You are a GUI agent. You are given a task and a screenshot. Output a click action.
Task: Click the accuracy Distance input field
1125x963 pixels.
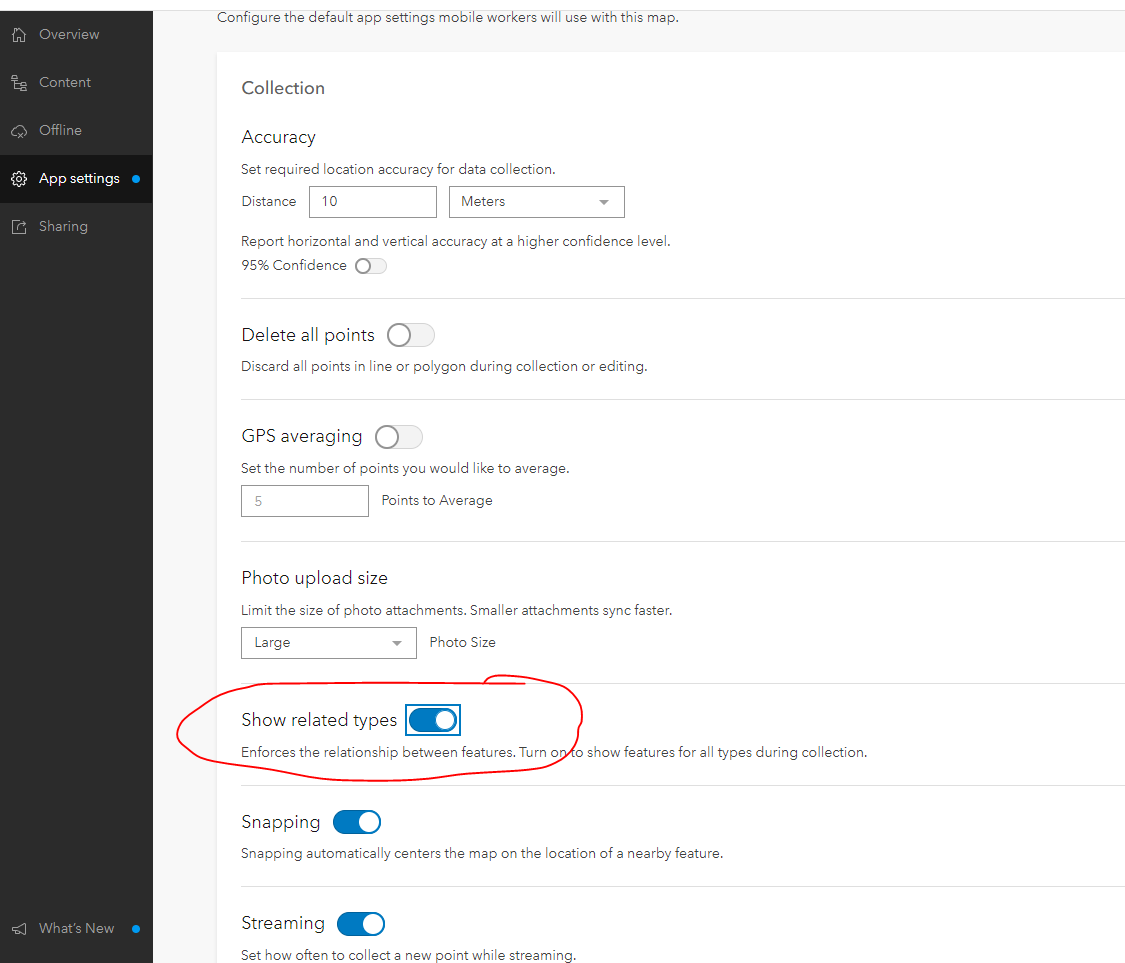pyautogui.click(x=372, y=202)
